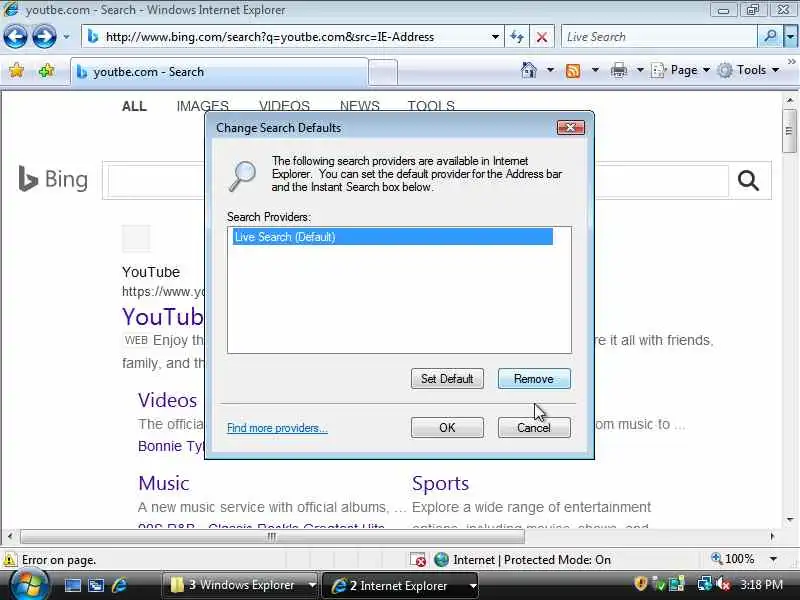Open the Windows Start orb

pyautogui.click(x=28, y=585)
